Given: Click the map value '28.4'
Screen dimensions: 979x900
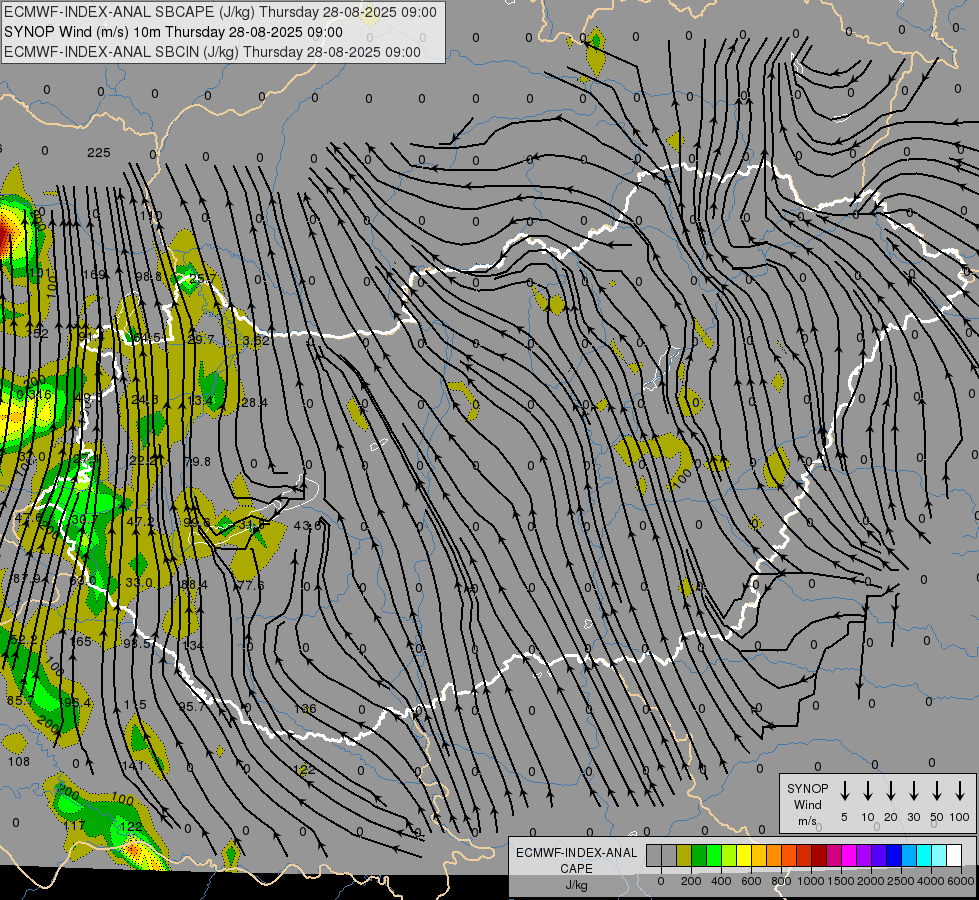Looking at the screenshot, I should click(253, 403).
